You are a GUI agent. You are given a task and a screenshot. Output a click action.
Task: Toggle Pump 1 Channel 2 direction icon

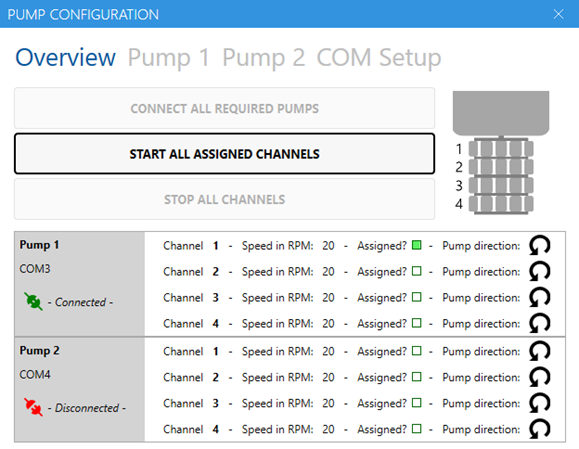pyautogui.click(x=539, y=271)
